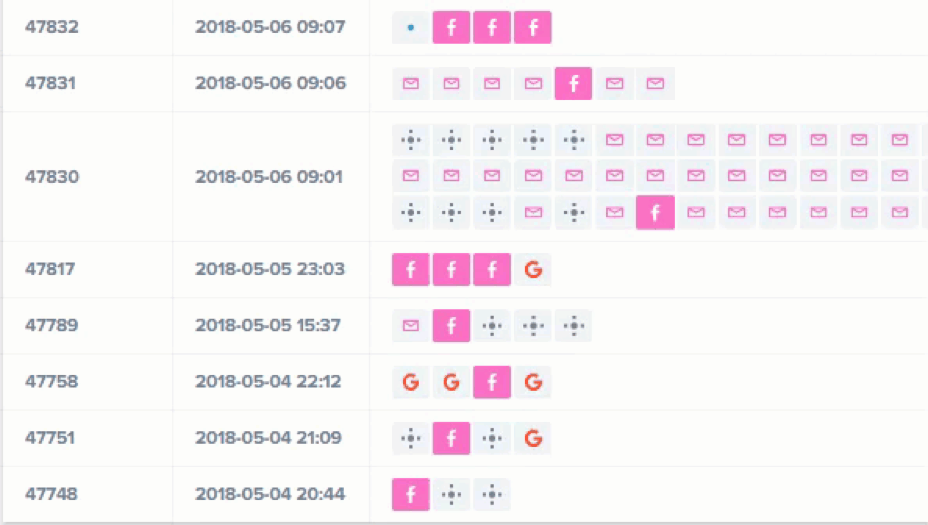The width and height of the screenshot is (928, 525).
Task: Click the blue dot icon in row 47832
Action: coord(411,28)
